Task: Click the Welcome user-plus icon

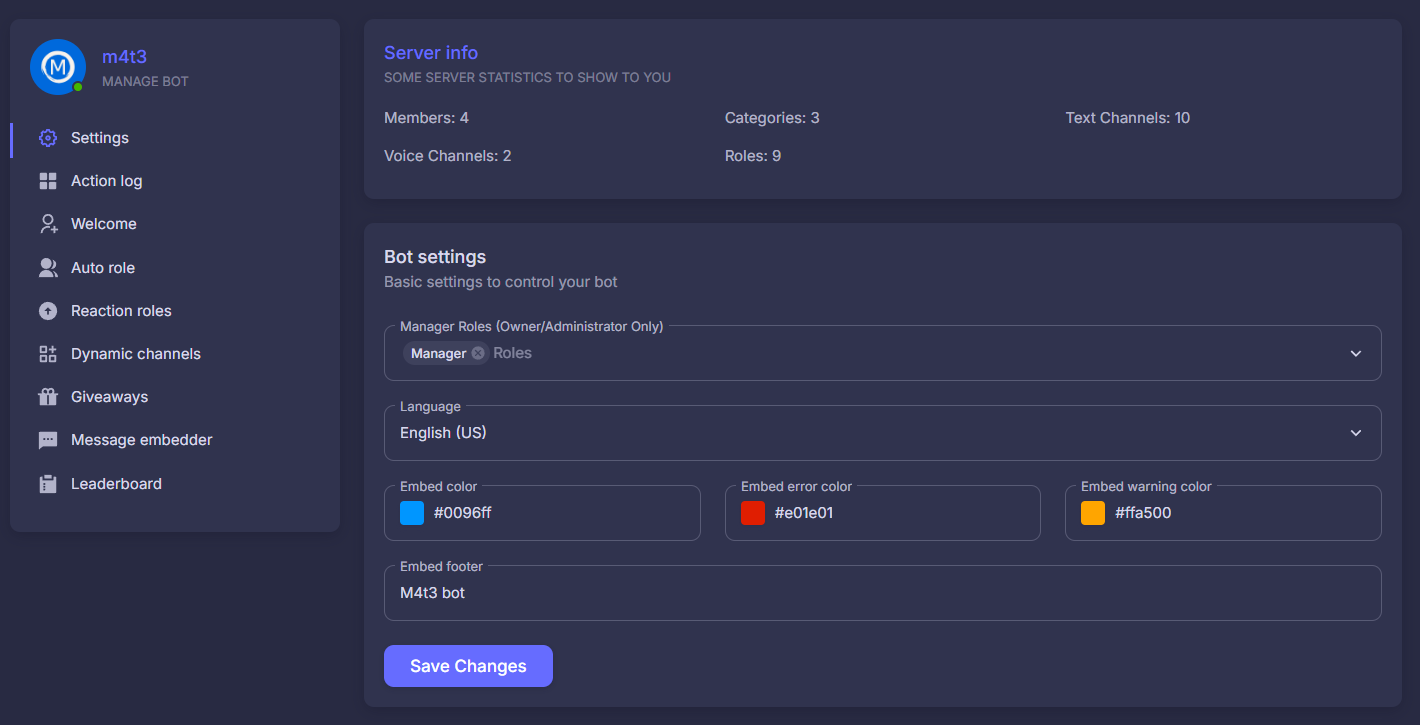Action: [x=48, y=224]
